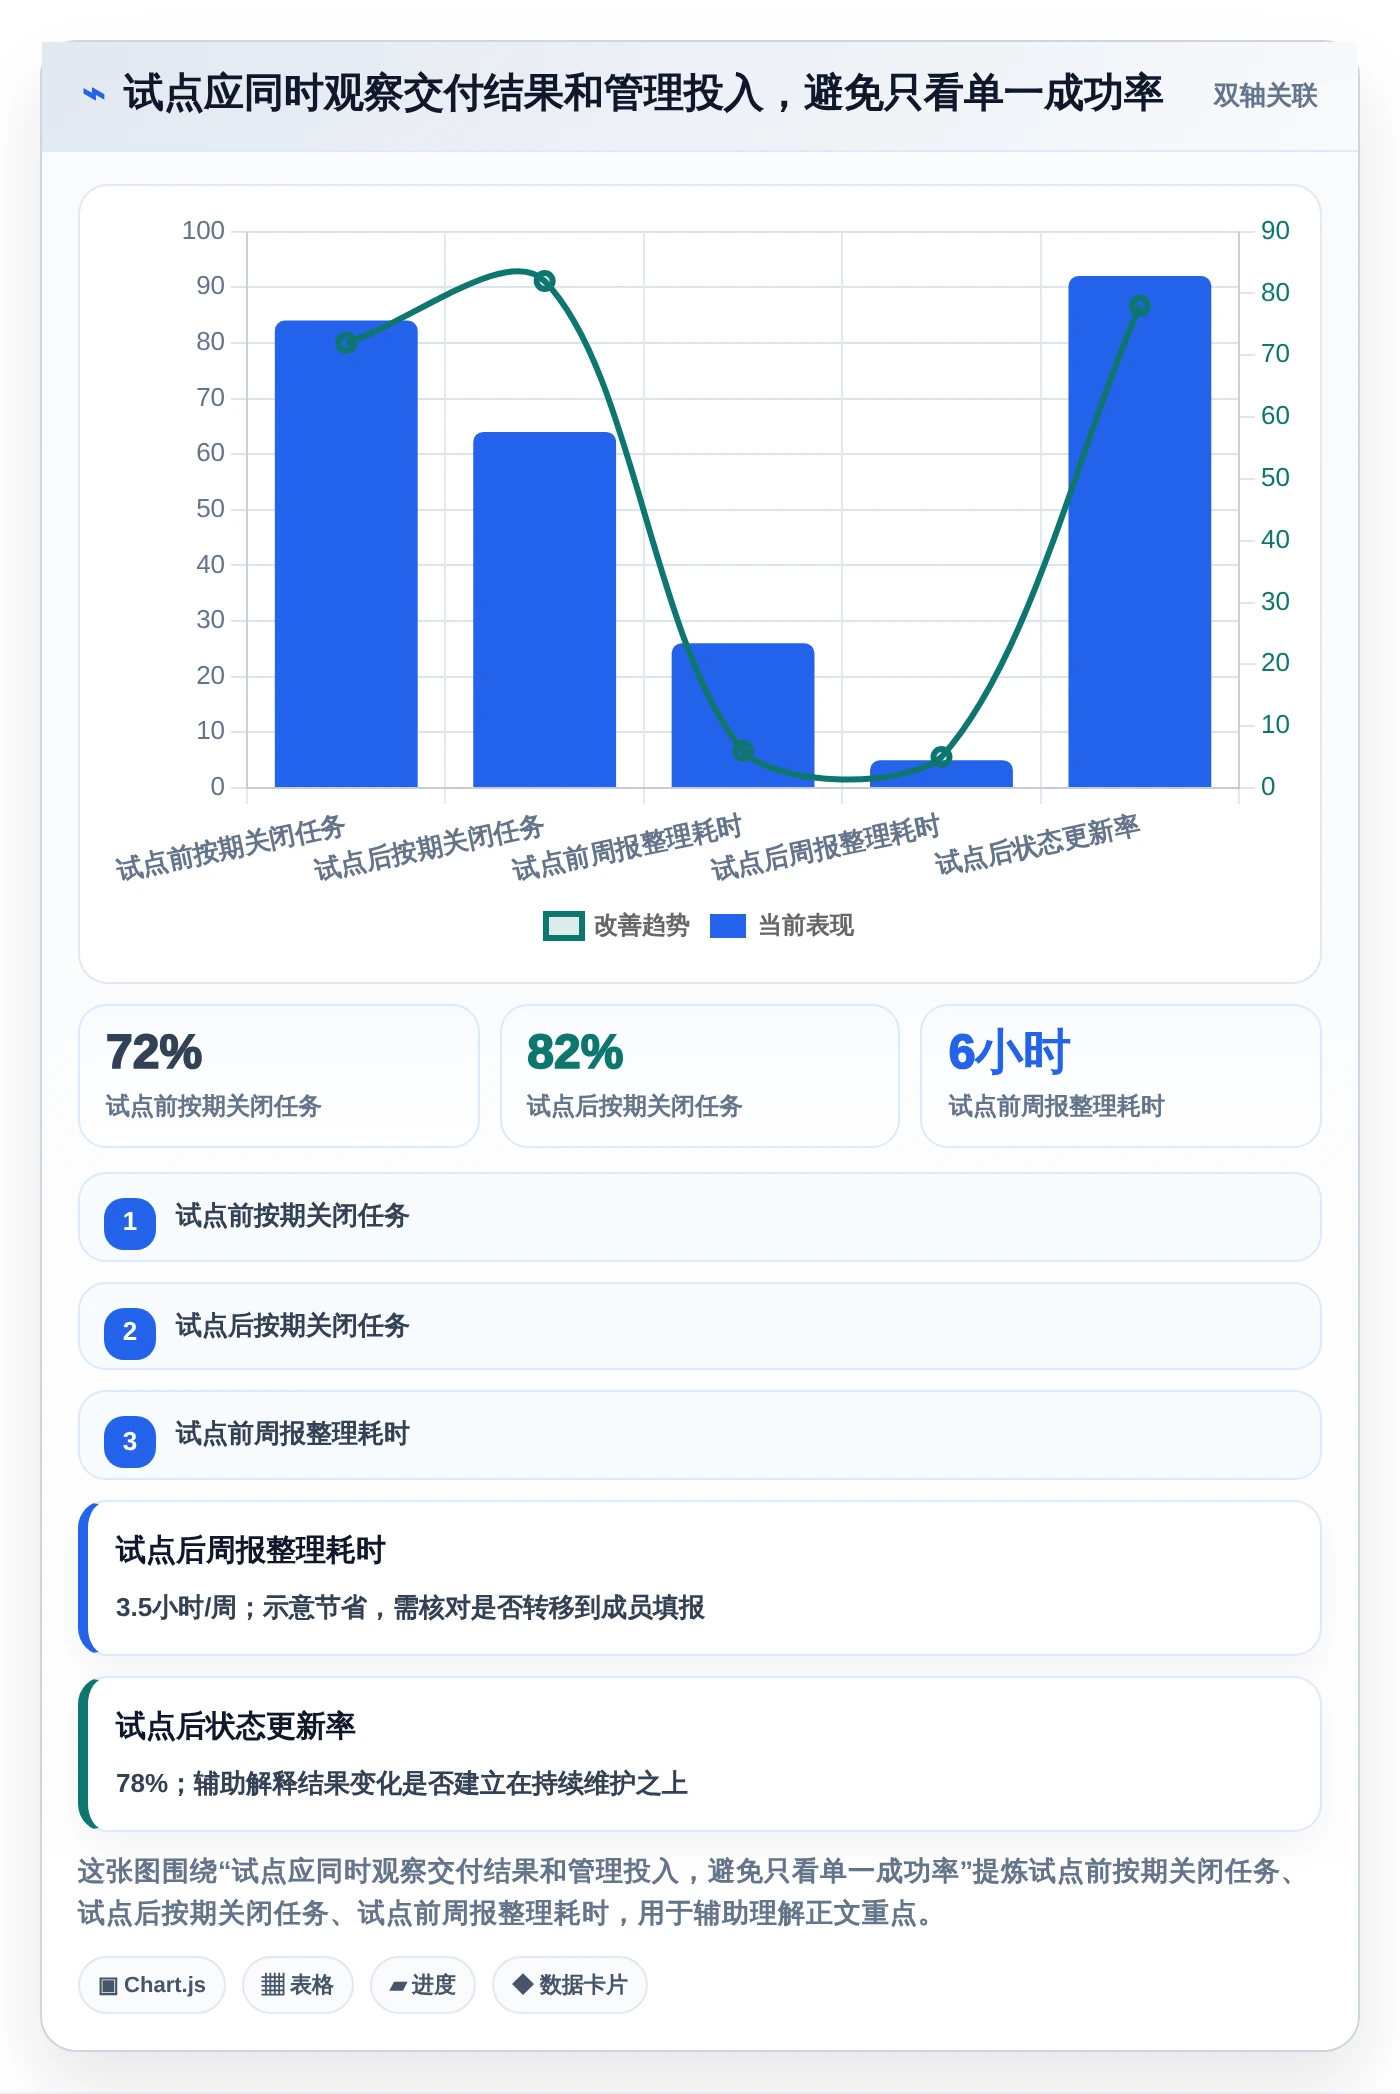Click number badge 2 in the list

[130, 1332]
